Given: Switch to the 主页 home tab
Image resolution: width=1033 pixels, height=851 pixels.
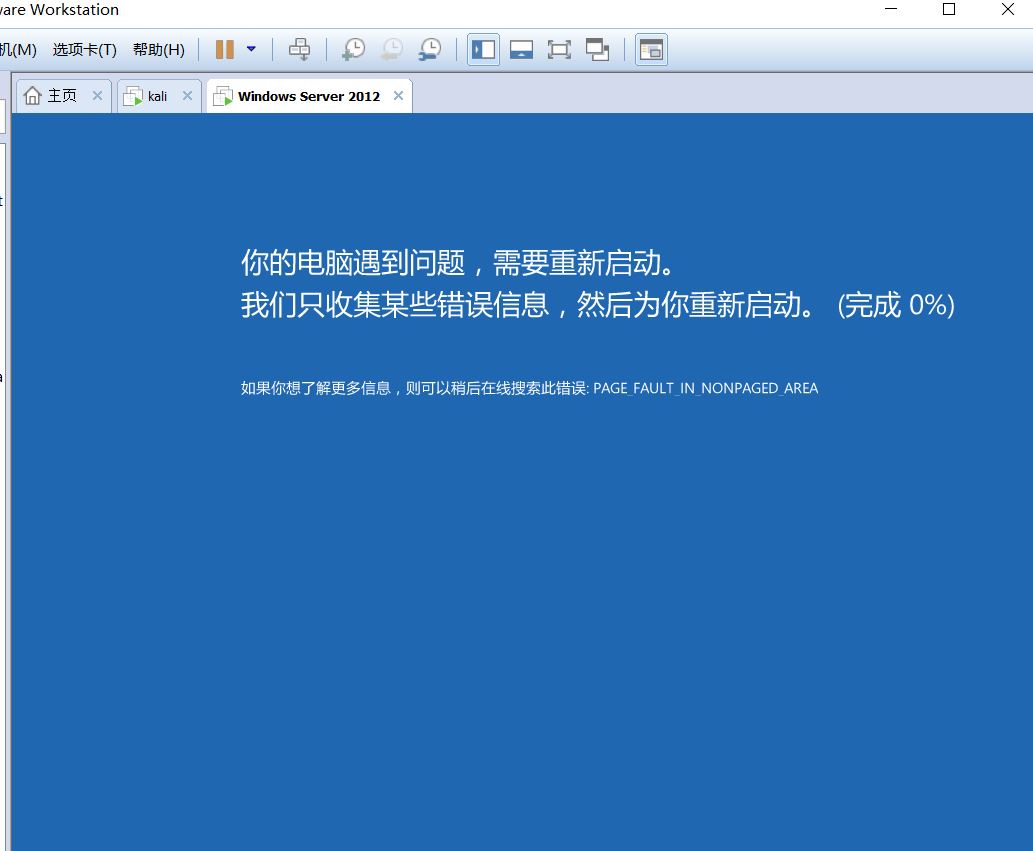Looking at the screenshot, I should (x=62, y=96).
